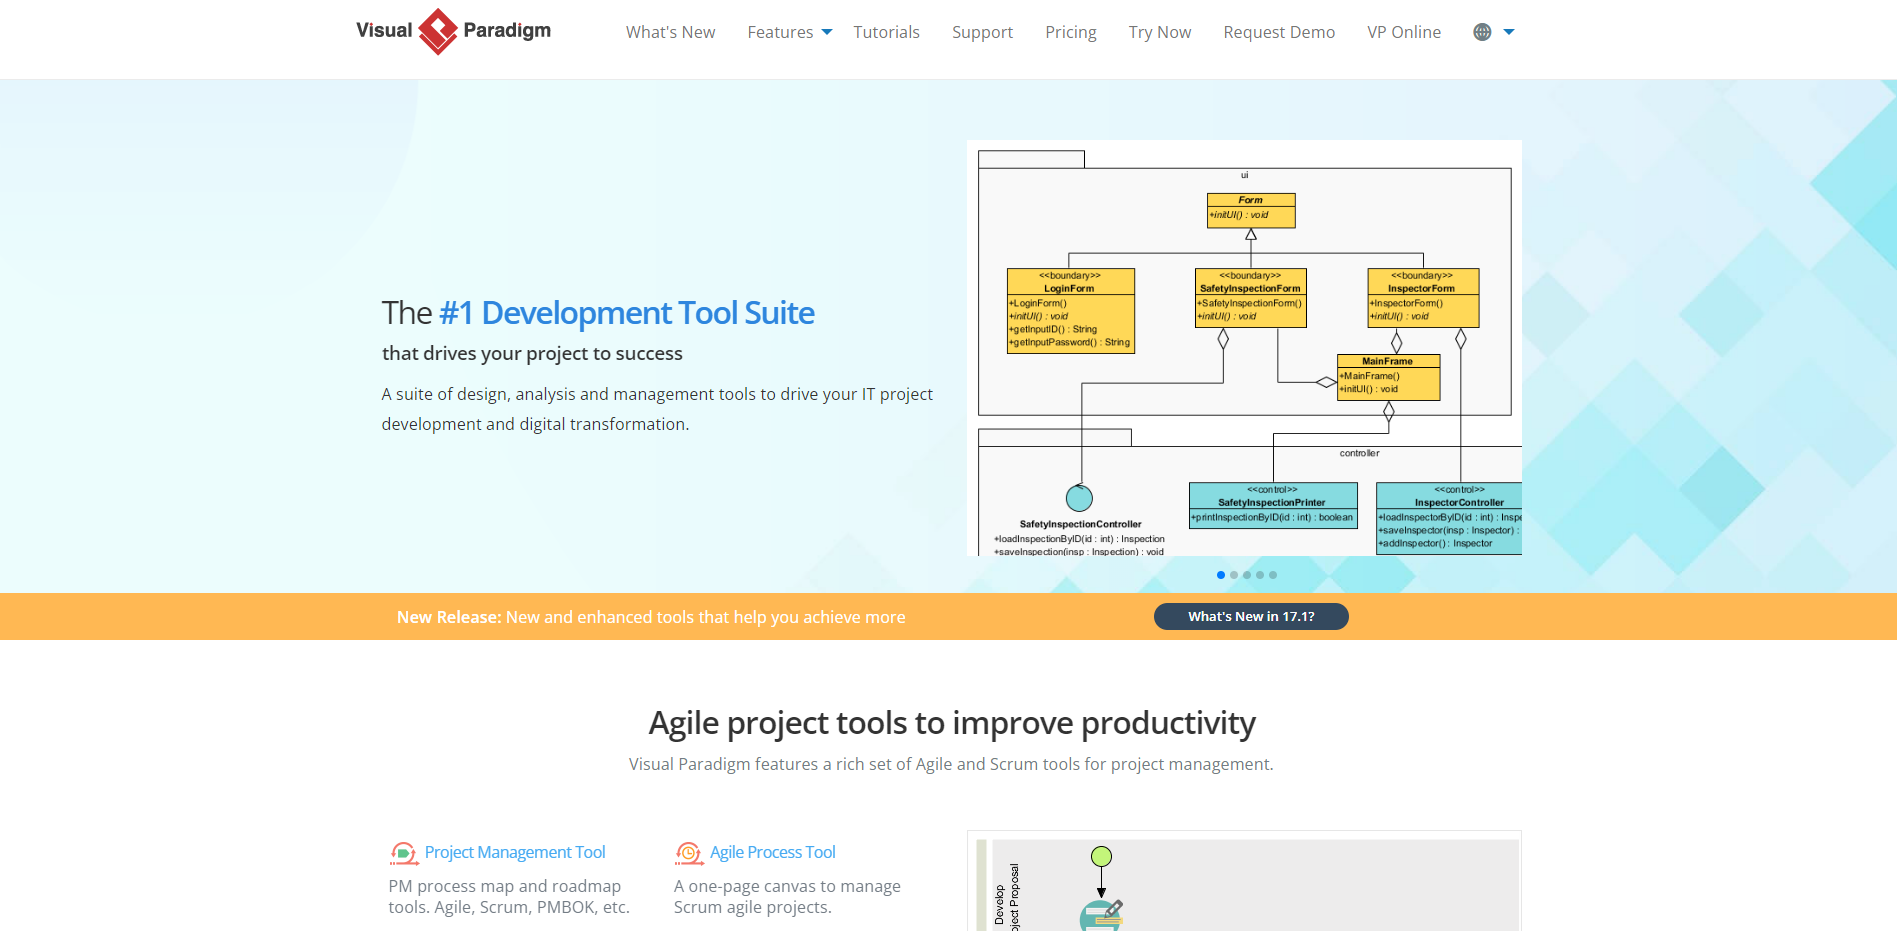This screenshot has width=1897, height=931.
Task: Click the #1 Development Tool Suite heading
Action: (x=627, y=313)
